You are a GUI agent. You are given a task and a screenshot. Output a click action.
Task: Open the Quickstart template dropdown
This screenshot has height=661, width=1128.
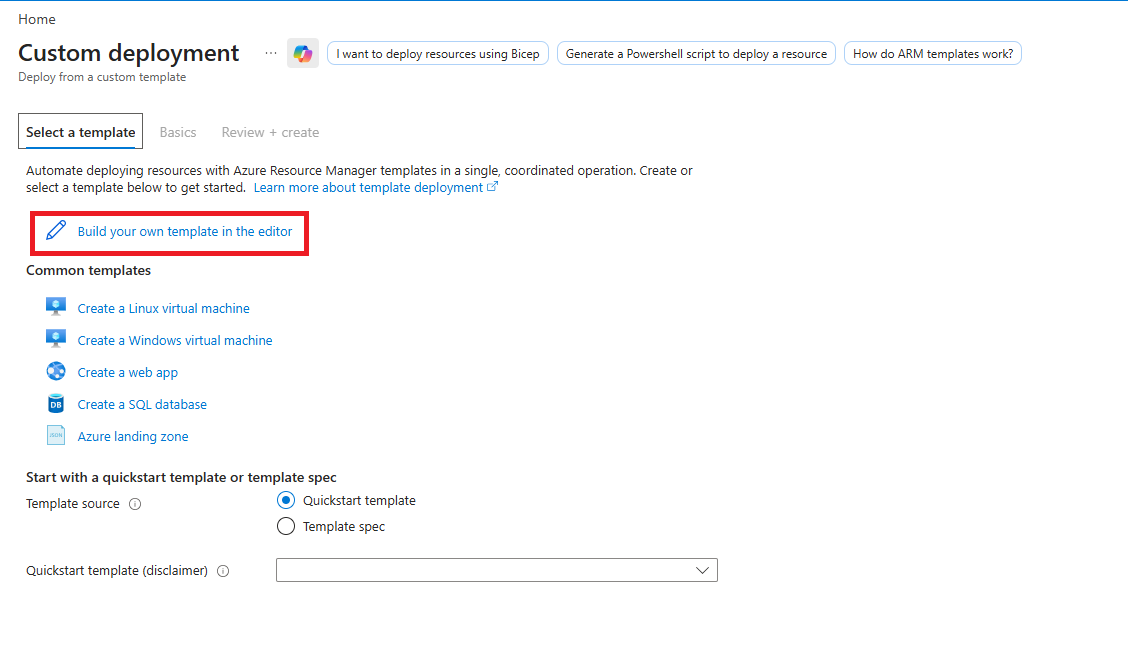pos(496,570)
